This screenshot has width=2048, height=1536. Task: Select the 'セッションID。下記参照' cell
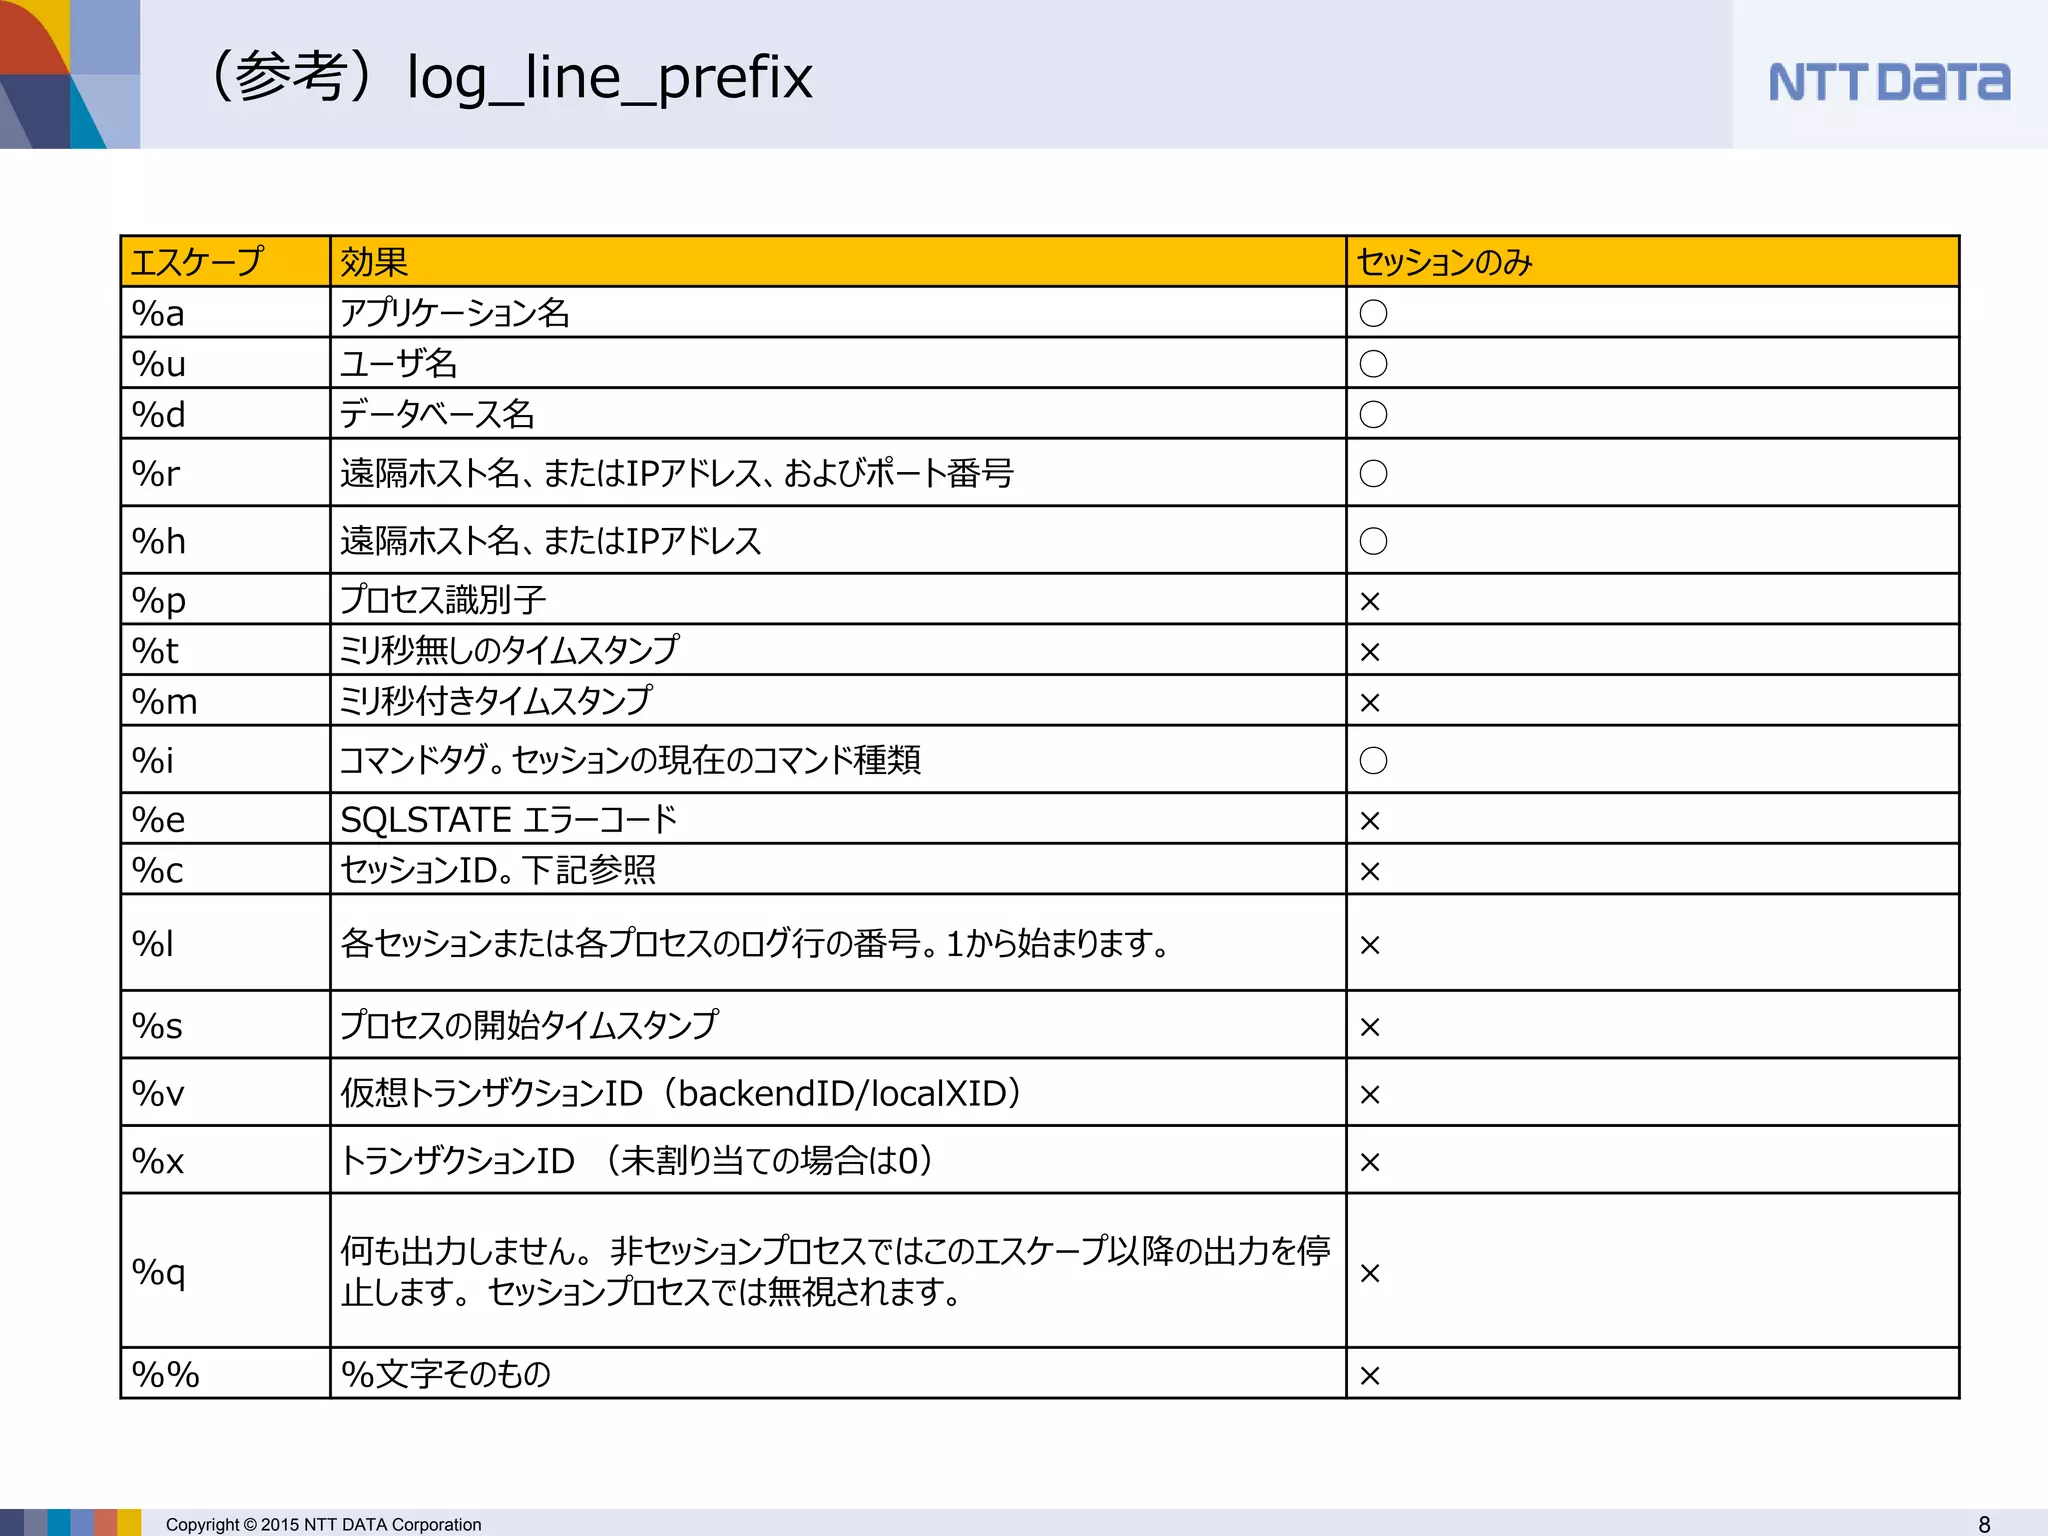click(x=838, y=870)
